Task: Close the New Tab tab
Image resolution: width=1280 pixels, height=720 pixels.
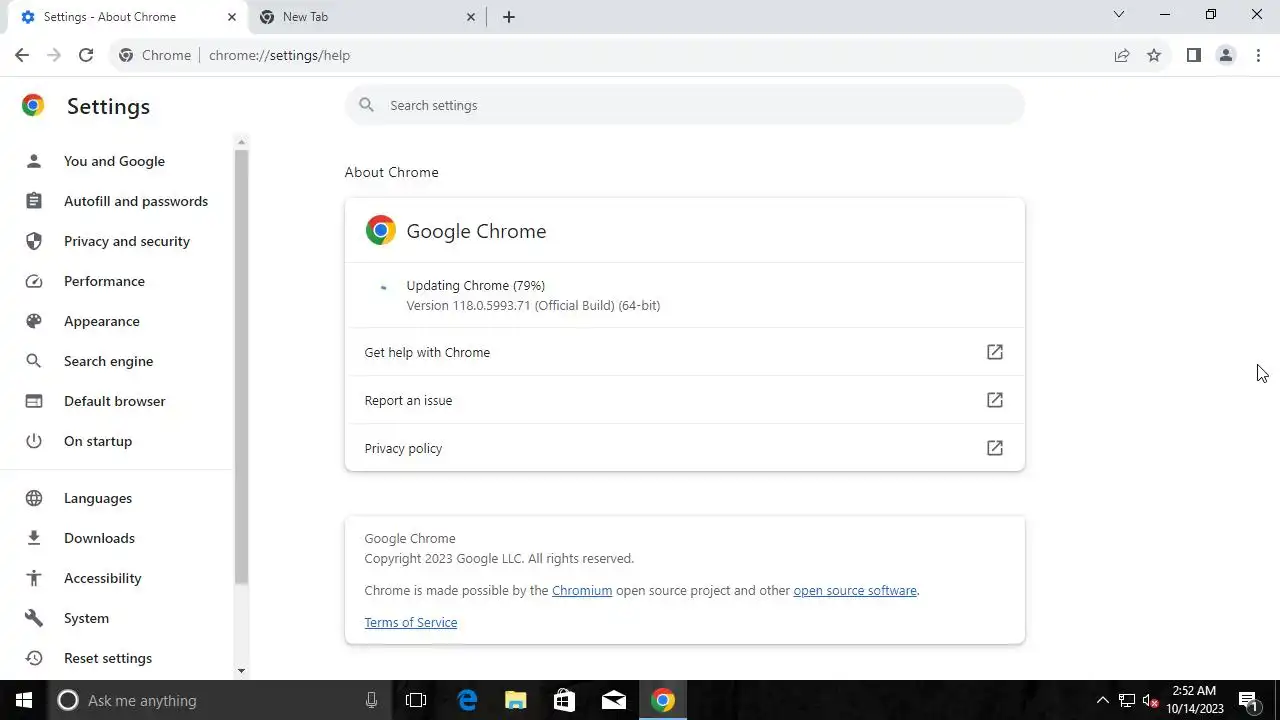Action: point(472,17)
